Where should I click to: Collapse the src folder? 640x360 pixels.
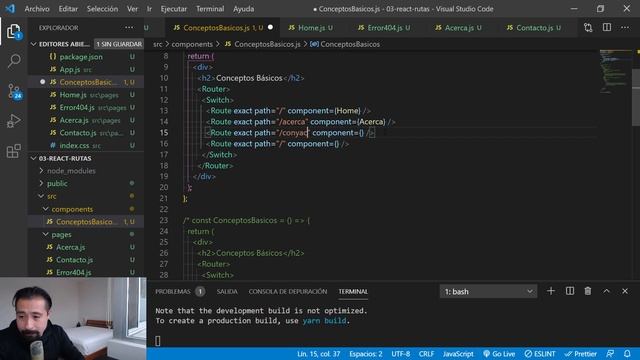[x=51, y=196]
